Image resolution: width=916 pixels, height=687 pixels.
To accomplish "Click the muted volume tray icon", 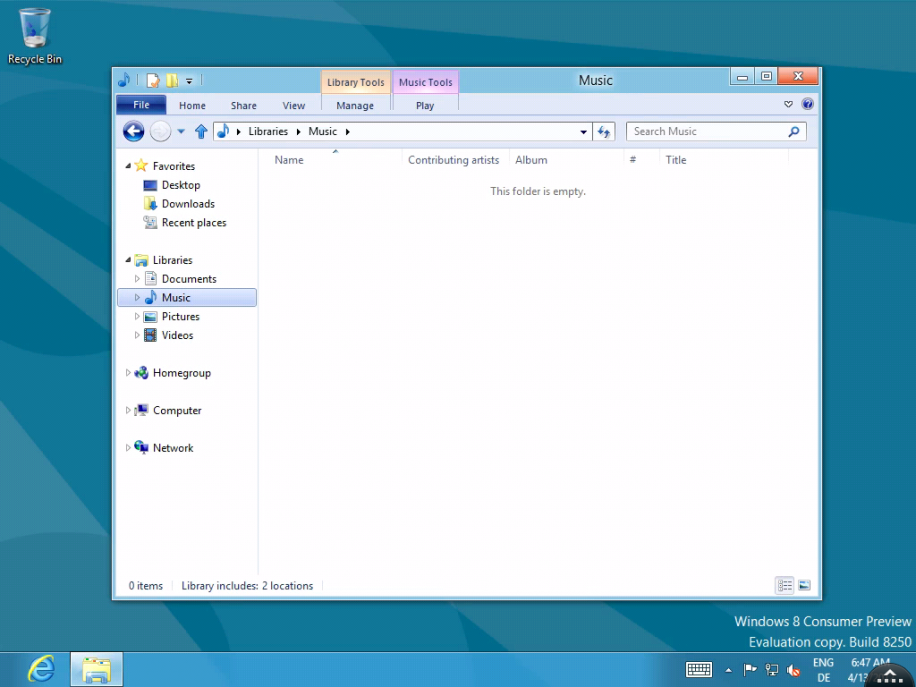I will [793, 670].
